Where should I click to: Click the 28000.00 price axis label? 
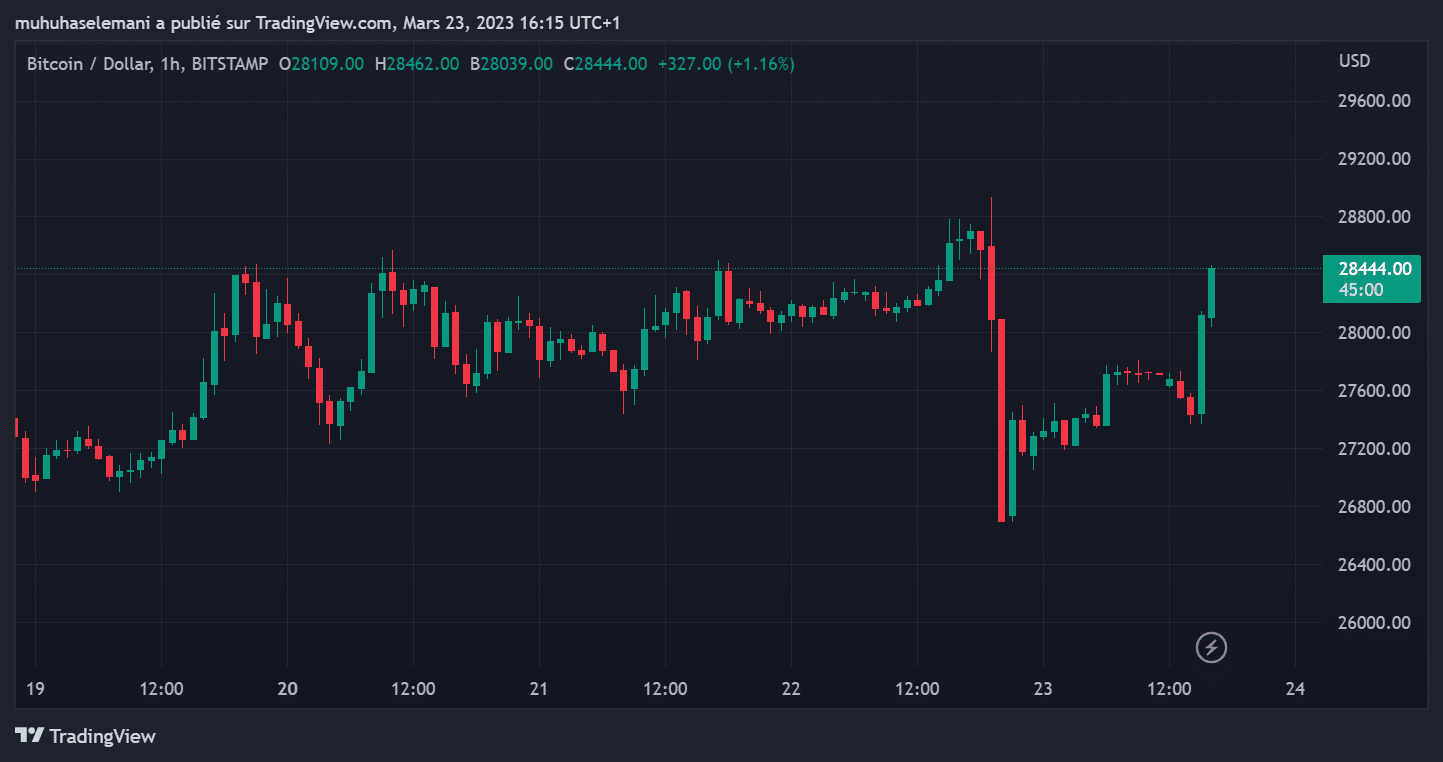coord(1375,332)
